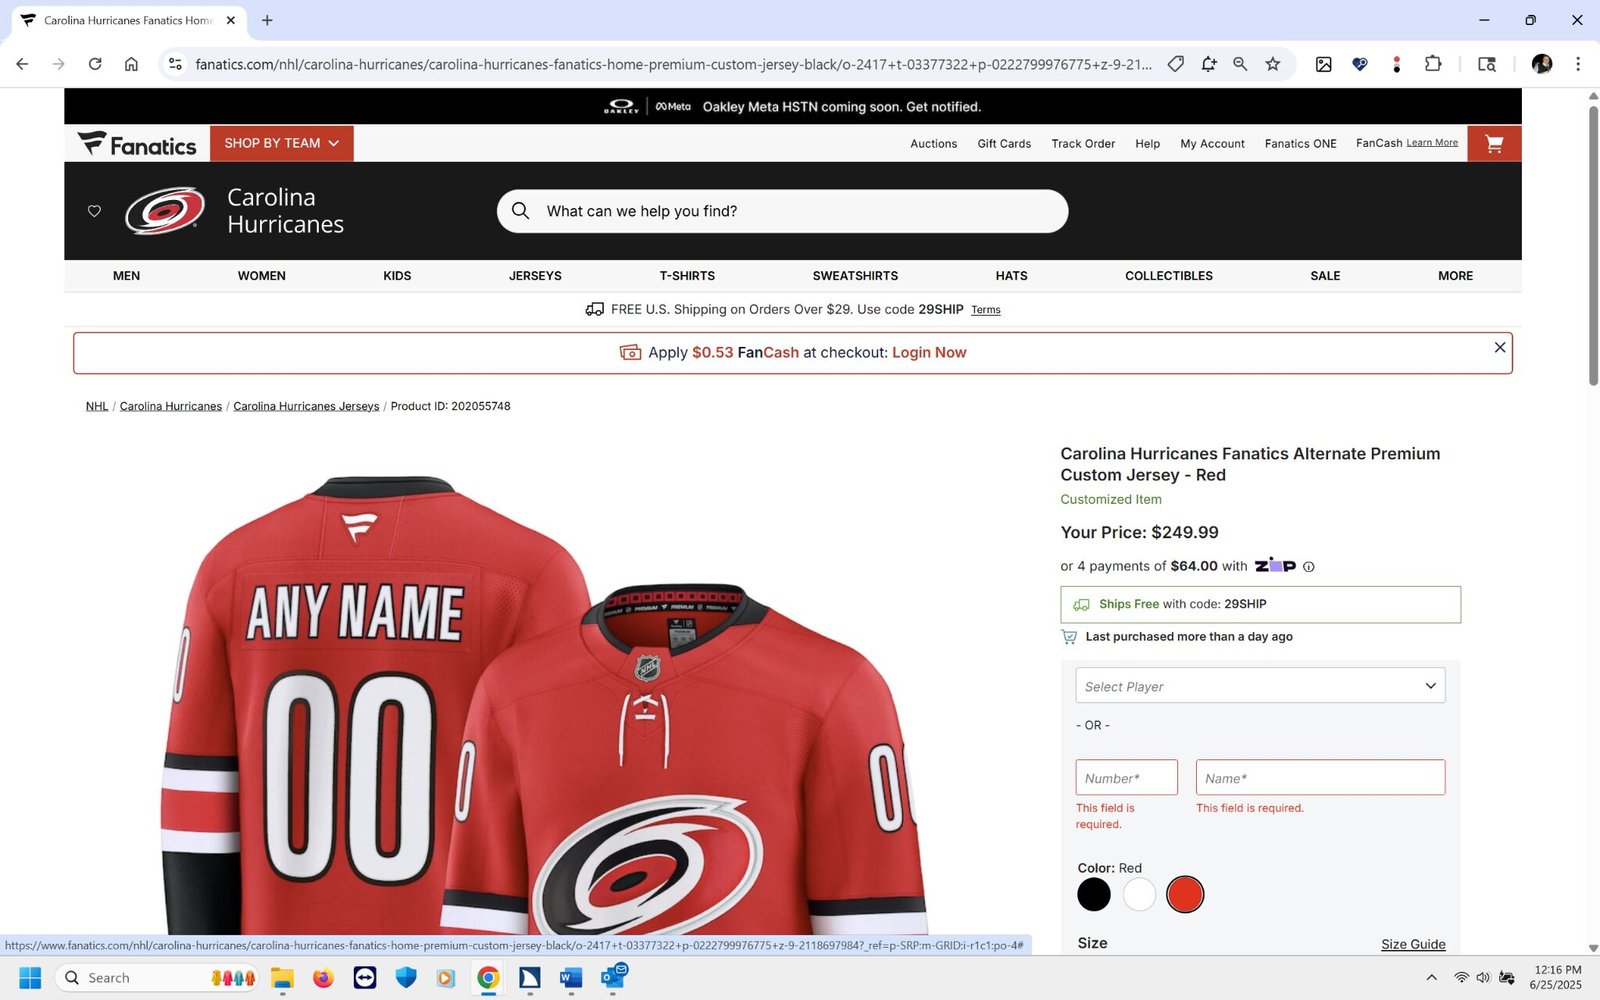Click the Gift Cards link
The image size is (1600, 1000).
click(1004, 144)
